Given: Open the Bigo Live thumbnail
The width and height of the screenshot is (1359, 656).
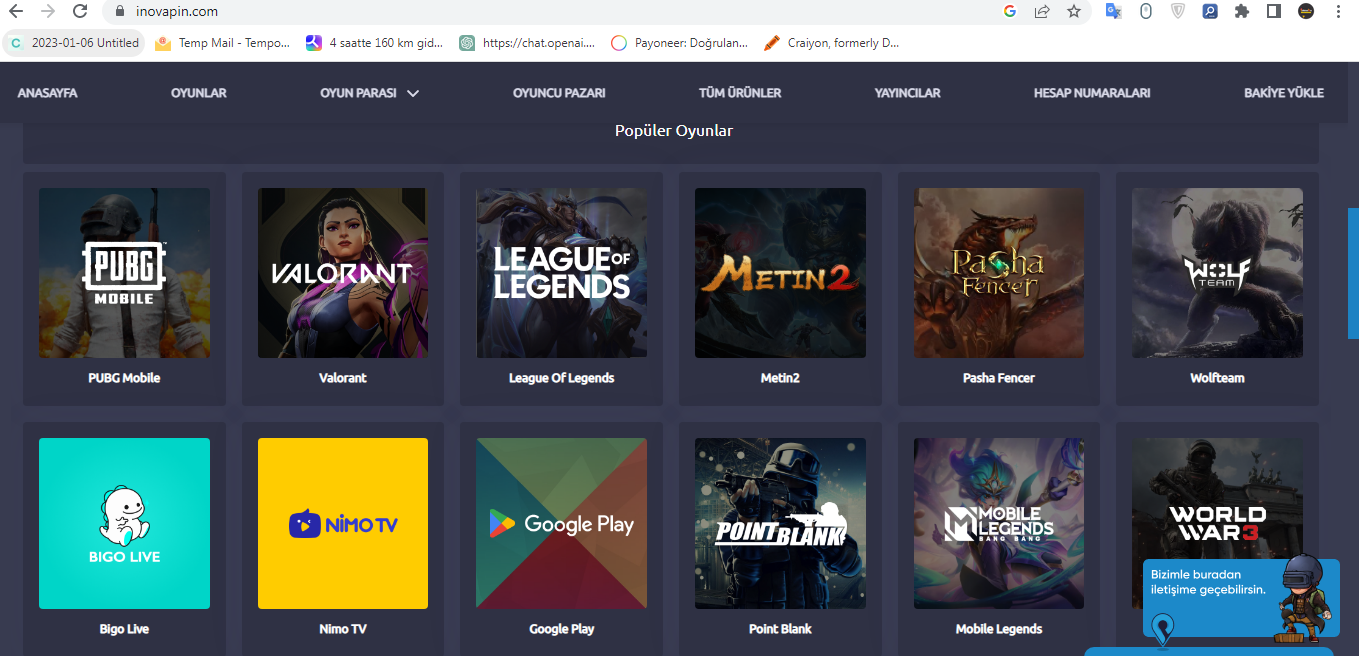Looking at the screenshot, I should (124, 523).
